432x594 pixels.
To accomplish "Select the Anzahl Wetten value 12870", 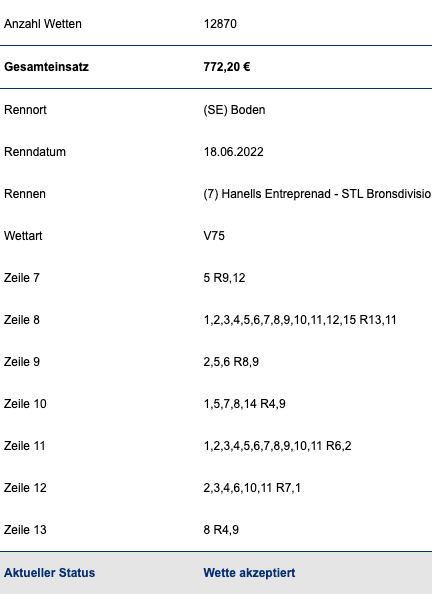I will tap(220, 24).
